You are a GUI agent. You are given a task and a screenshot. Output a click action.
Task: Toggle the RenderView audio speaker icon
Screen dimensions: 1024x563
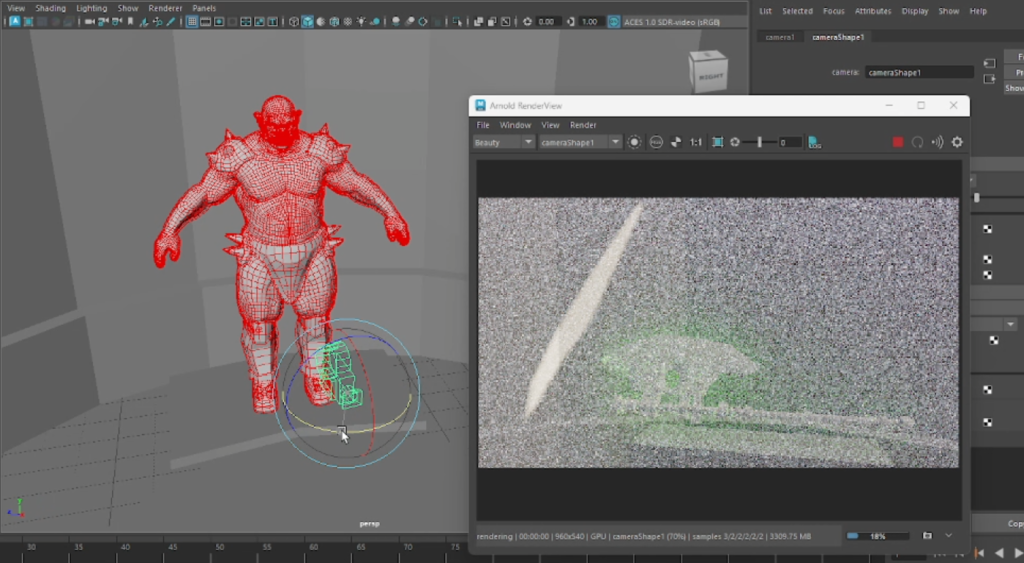tap(937, 142)
